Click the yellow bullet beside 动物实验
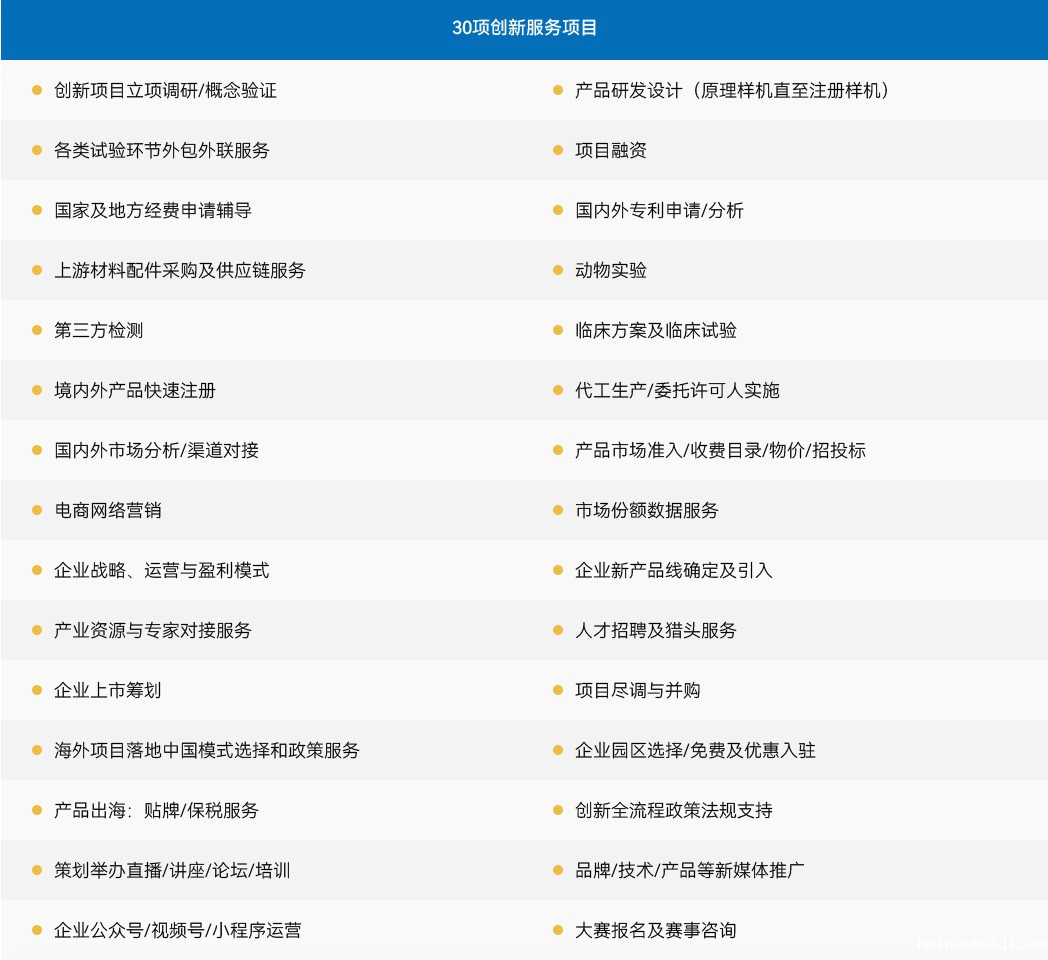The height and width of the screenshot is (960, 1048). coord(558,270)
